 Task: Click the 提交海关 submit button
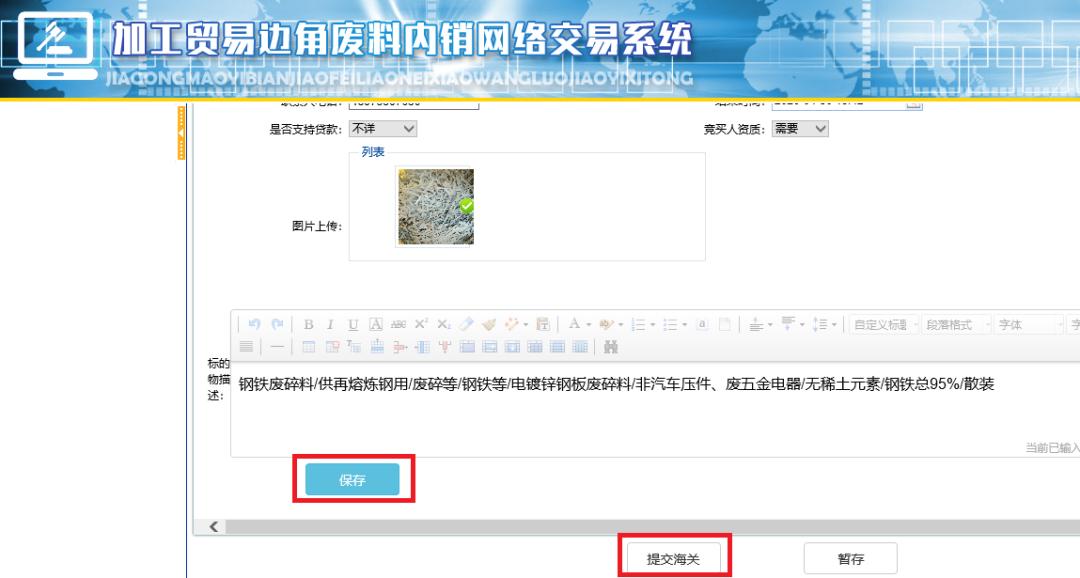point(673,559)
